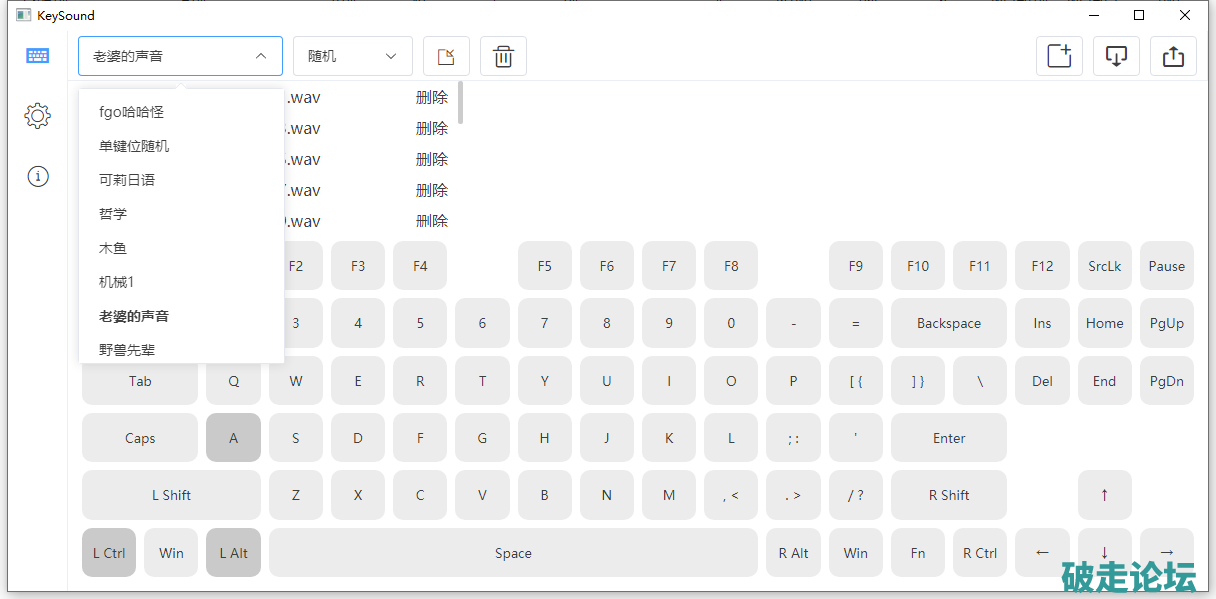
Task: Choose 木鱼 in the sound pack list
Action: [113, 248]
